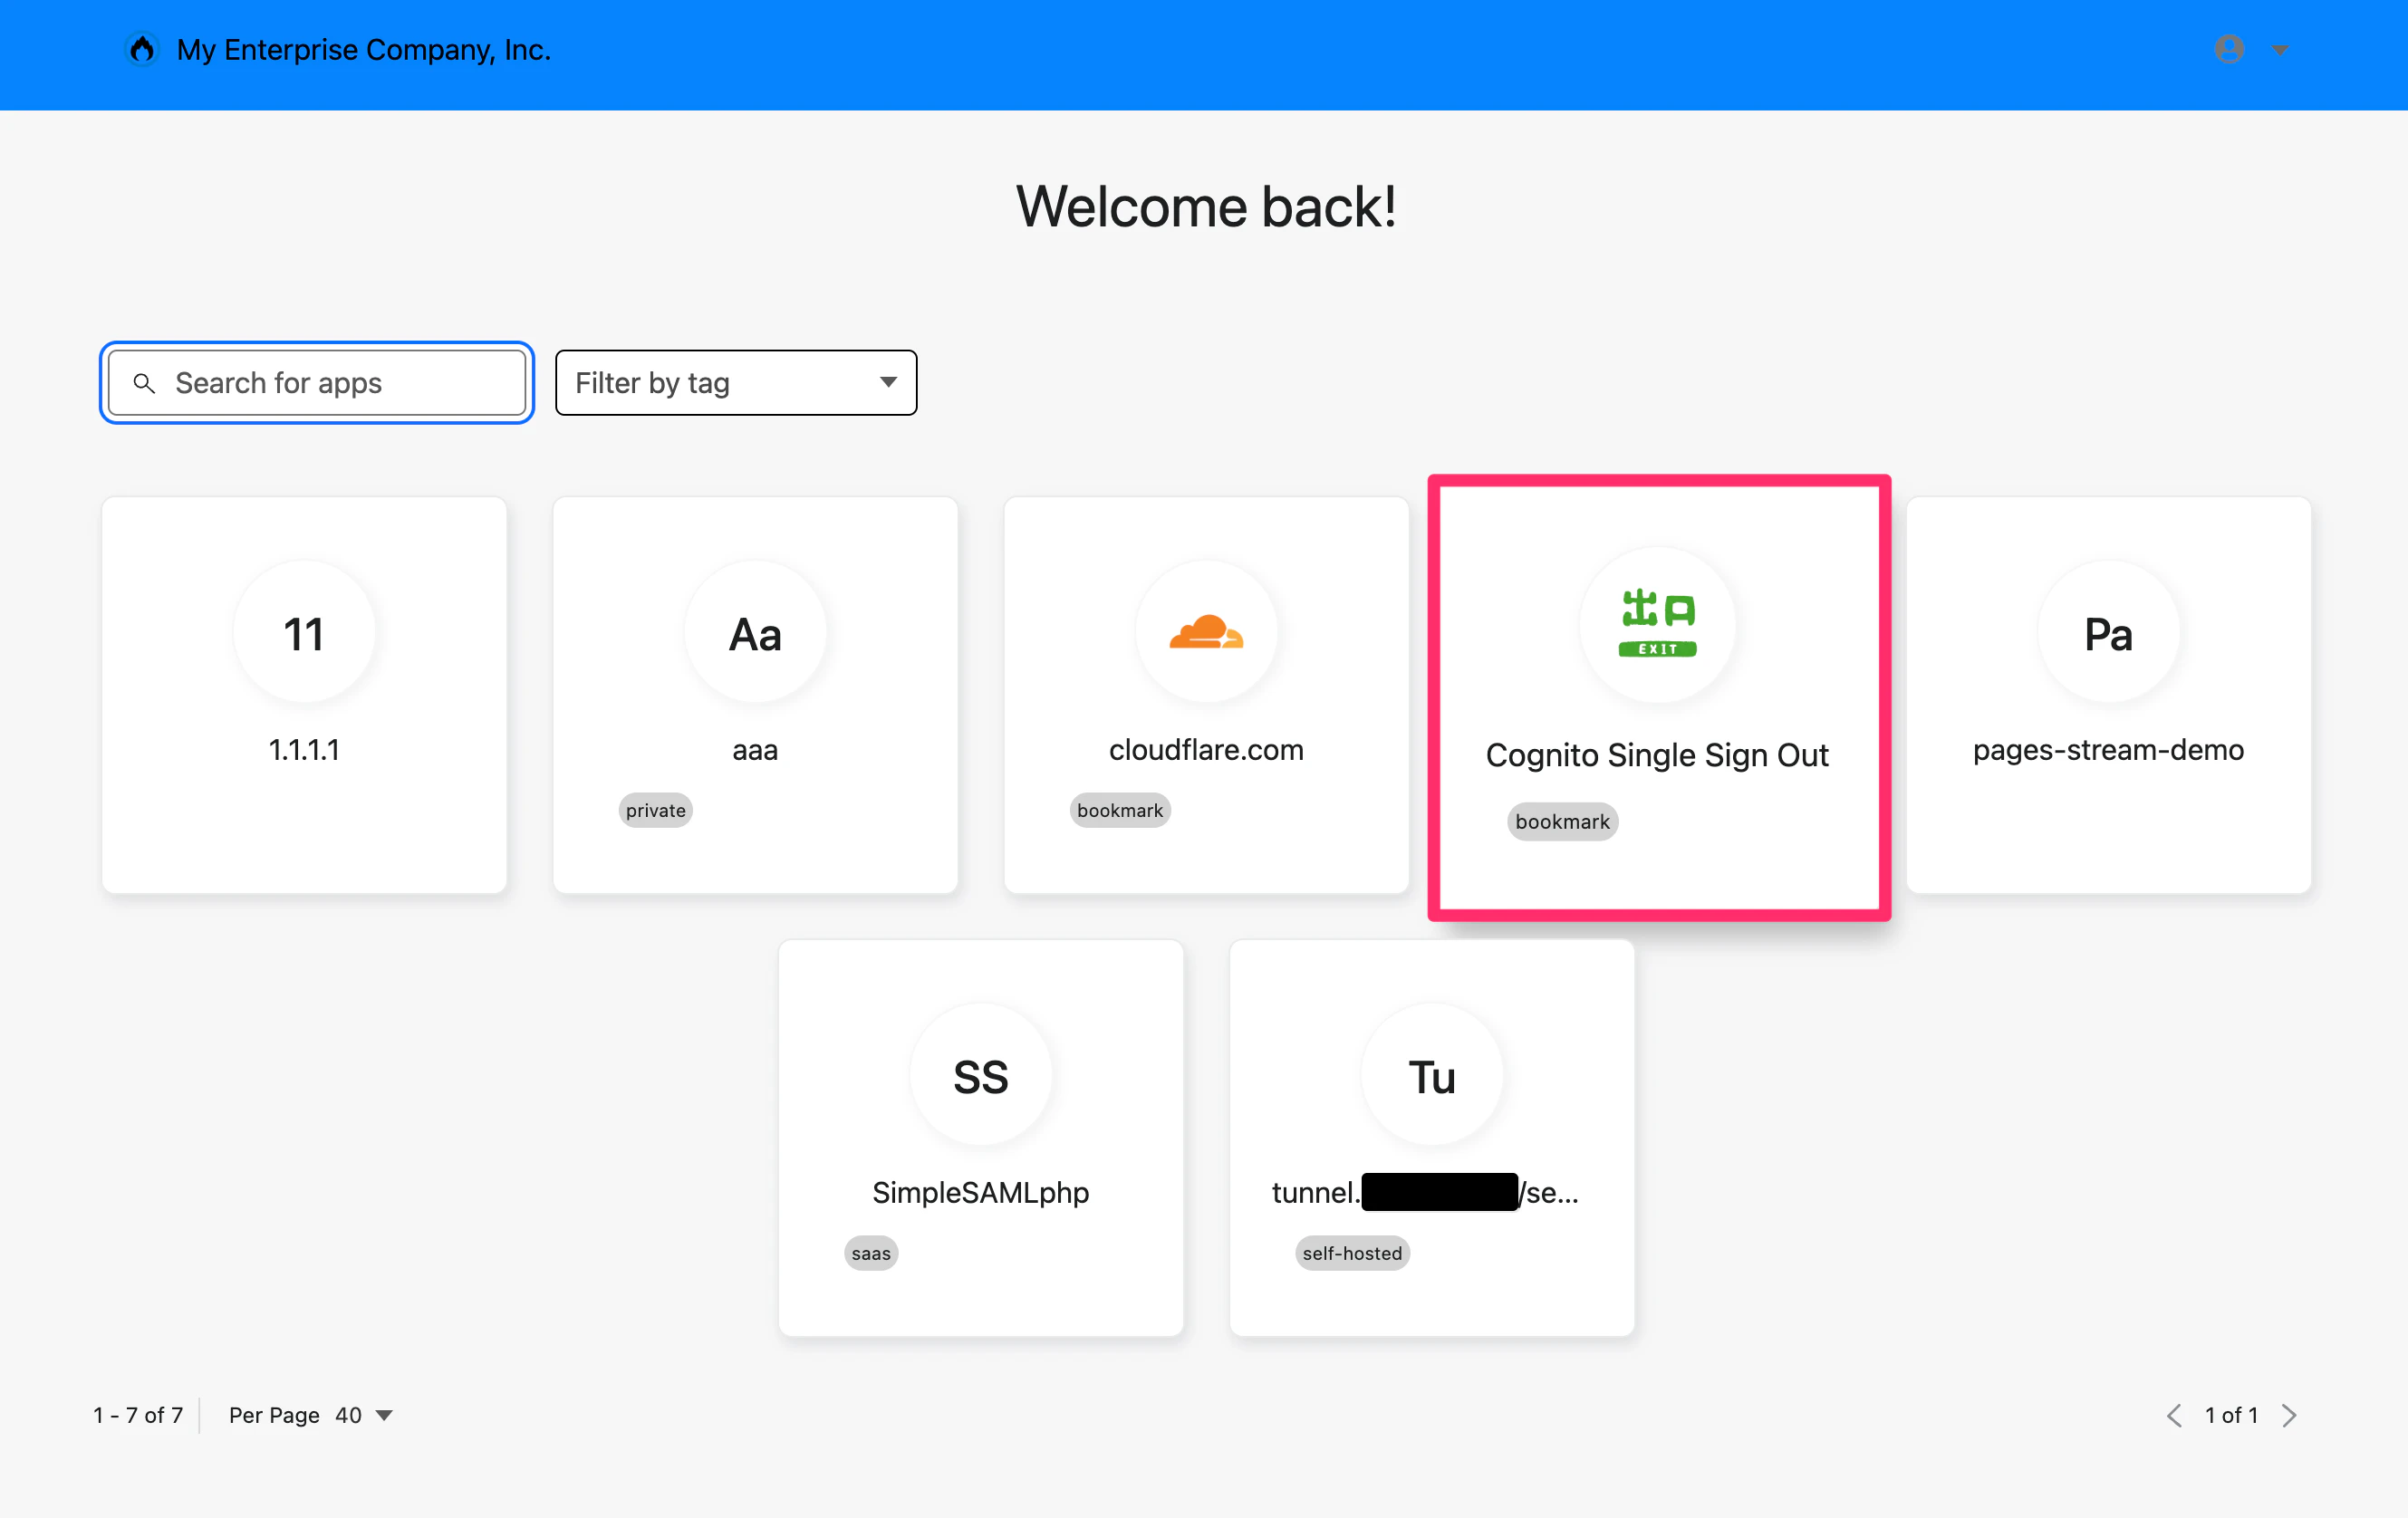
Task: Click the flame logo in header
Action: 142,49
